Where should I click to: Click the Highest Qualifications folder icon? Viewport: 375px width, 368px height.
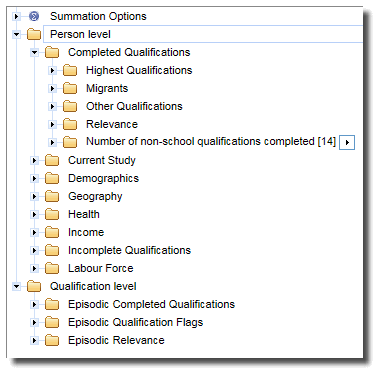point(70,70)
